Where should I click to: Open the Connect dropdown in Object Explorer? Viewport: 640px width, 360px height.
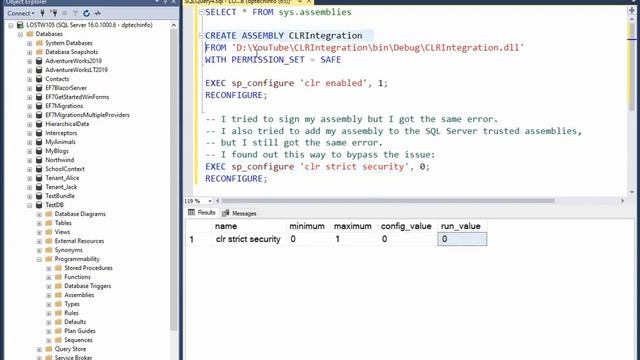click(21, 13)
